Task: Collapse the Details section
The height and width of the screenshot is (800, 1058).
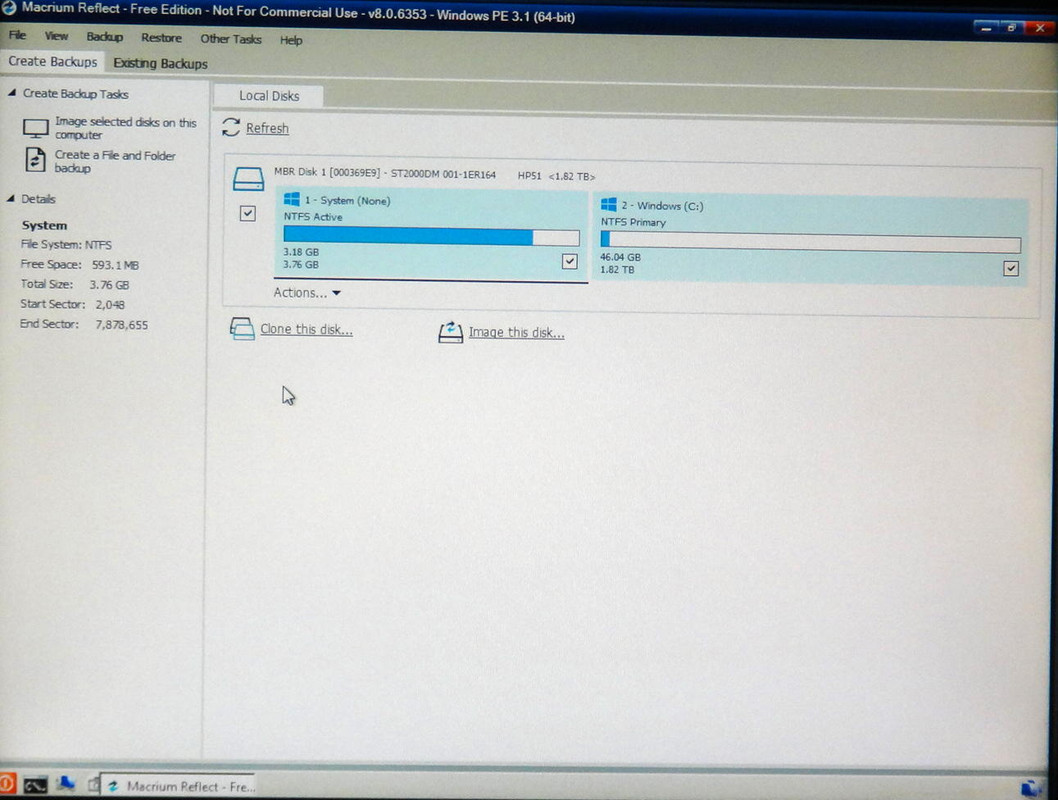Action: coord(11,198)
